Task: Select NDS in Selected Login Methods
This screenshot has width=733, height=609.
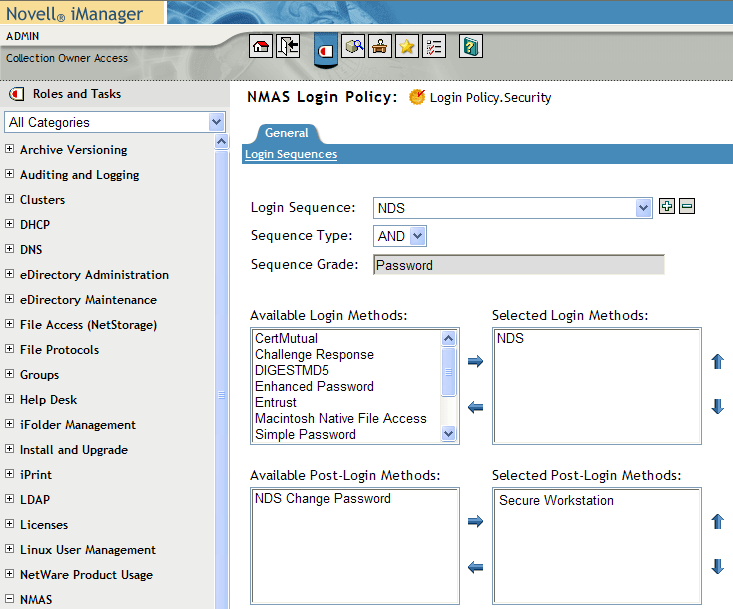Action: 510,338
